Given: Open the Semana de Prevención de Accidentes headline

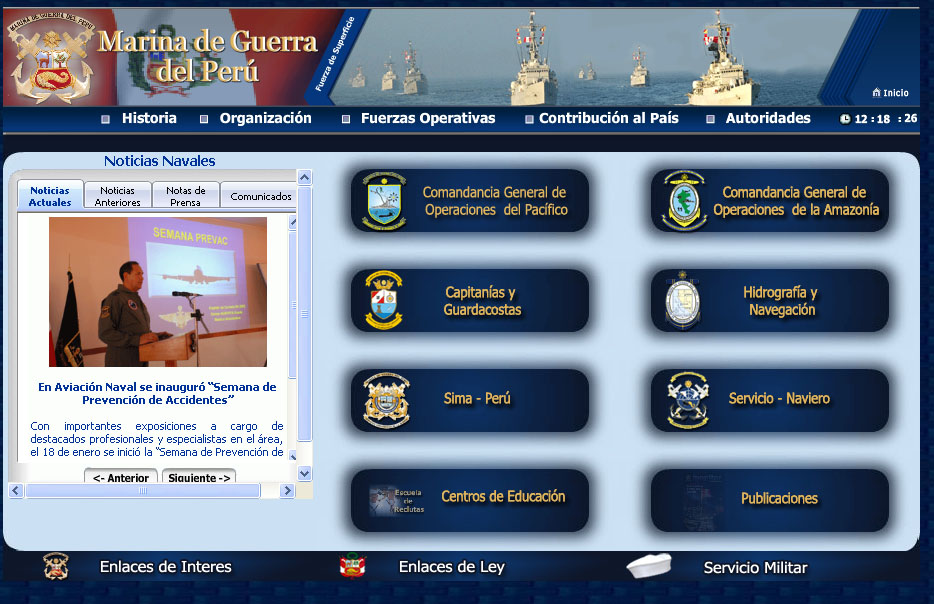Looking at the screenshot, I should click(x=157, y=393).
